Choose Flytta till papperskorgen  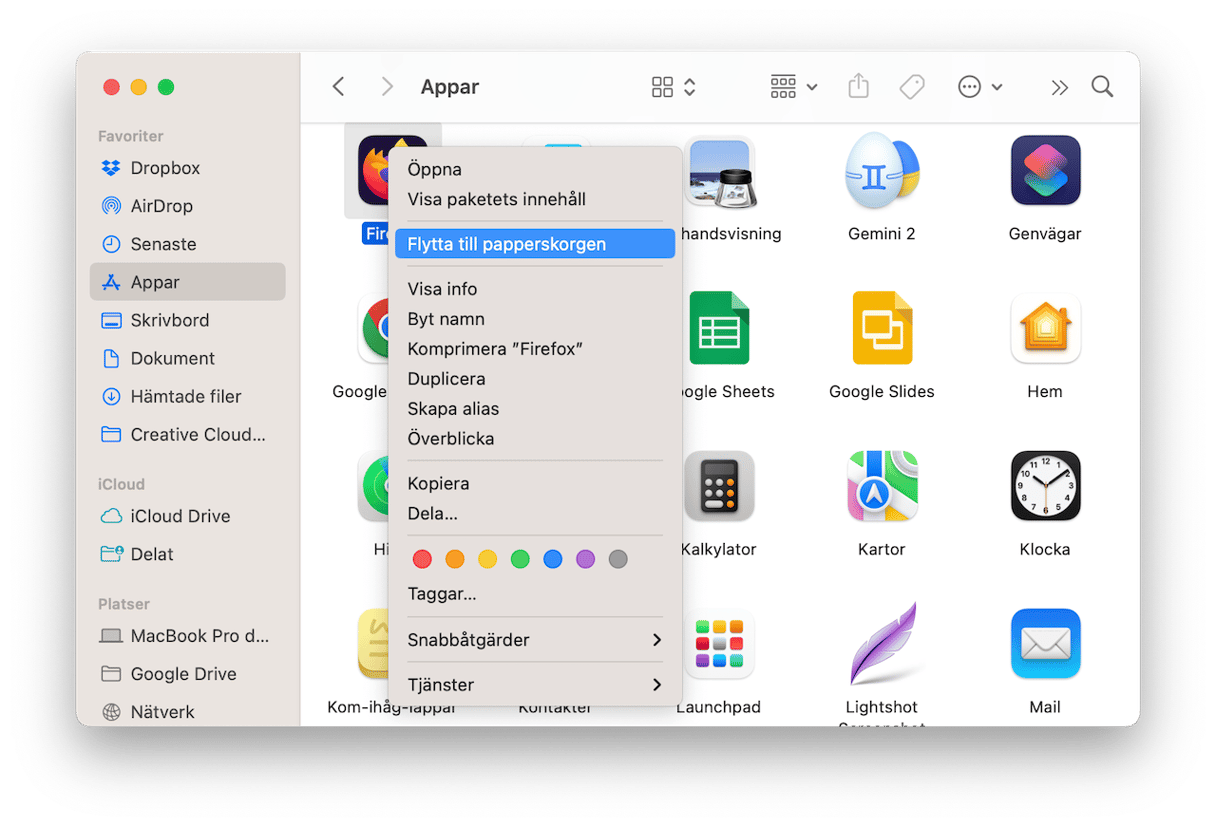[535, 244]
